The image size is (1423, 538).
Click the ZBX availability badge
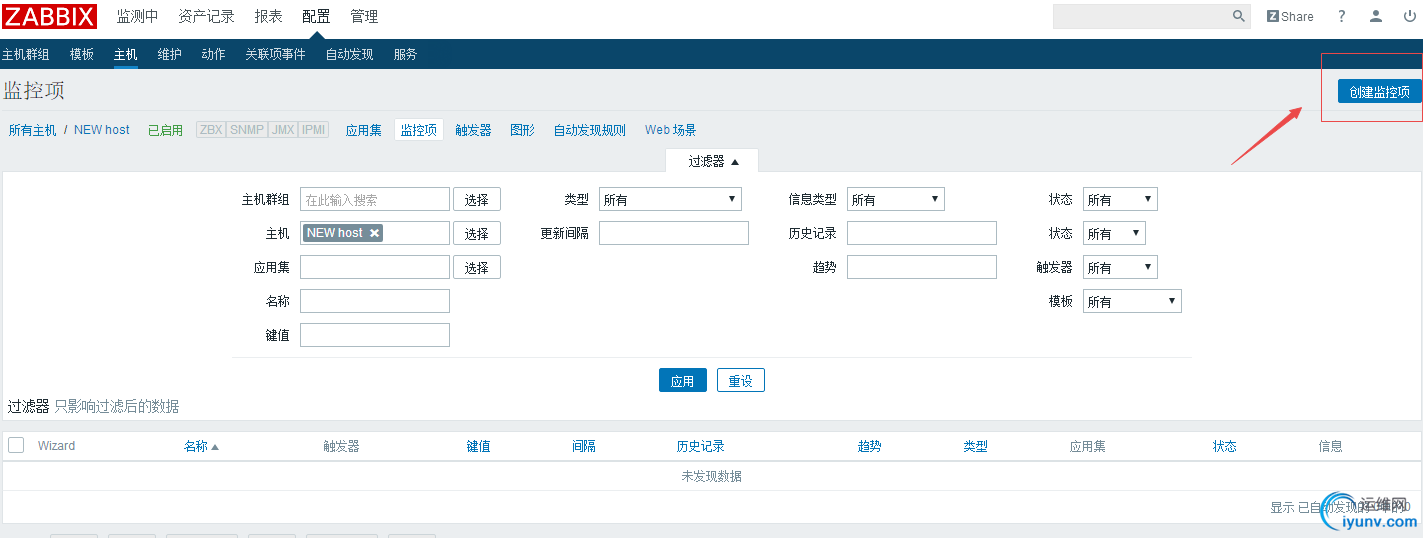point(211,130)
